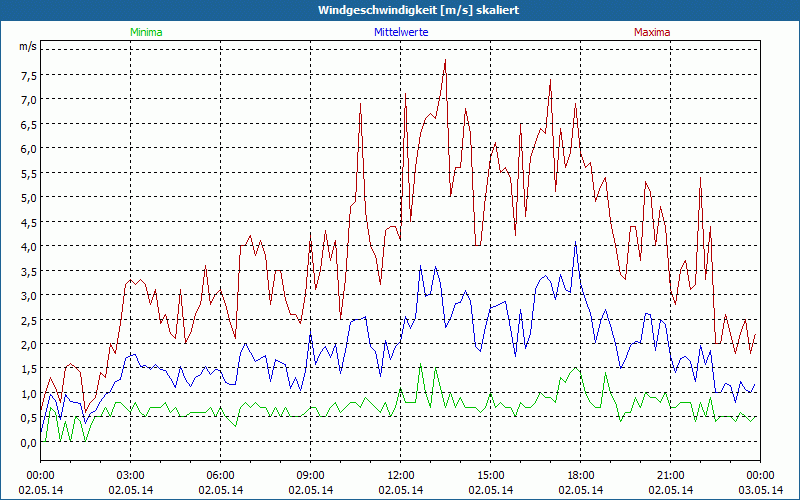The width and height of the screenshot is (800, 500).
Task: Click the 18:00 time axis label
Action: (581, 476)
